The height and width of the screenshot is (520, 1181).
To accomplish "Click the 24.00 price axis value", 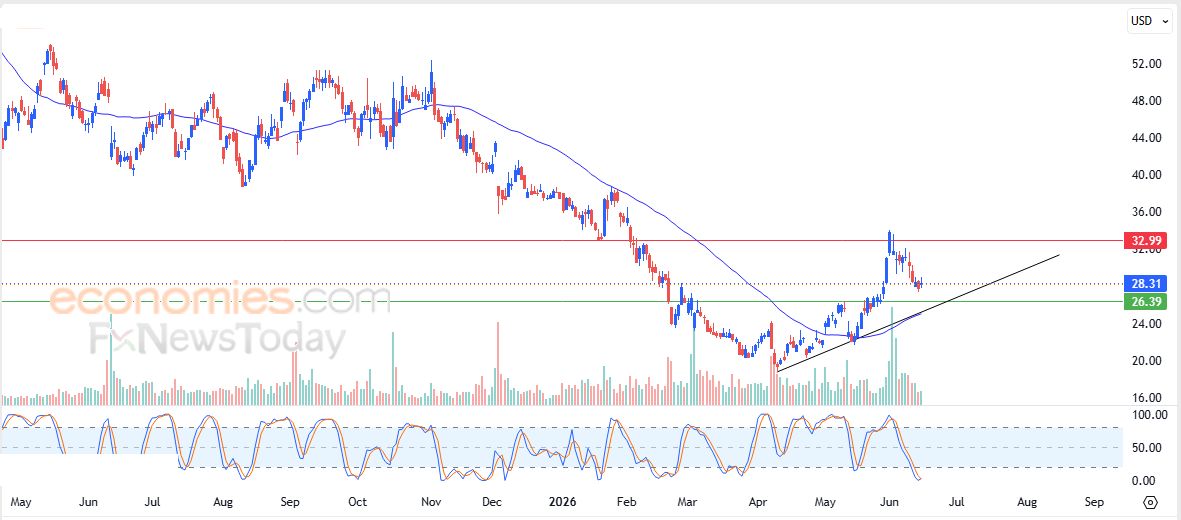I will [x=1146, y=324].
